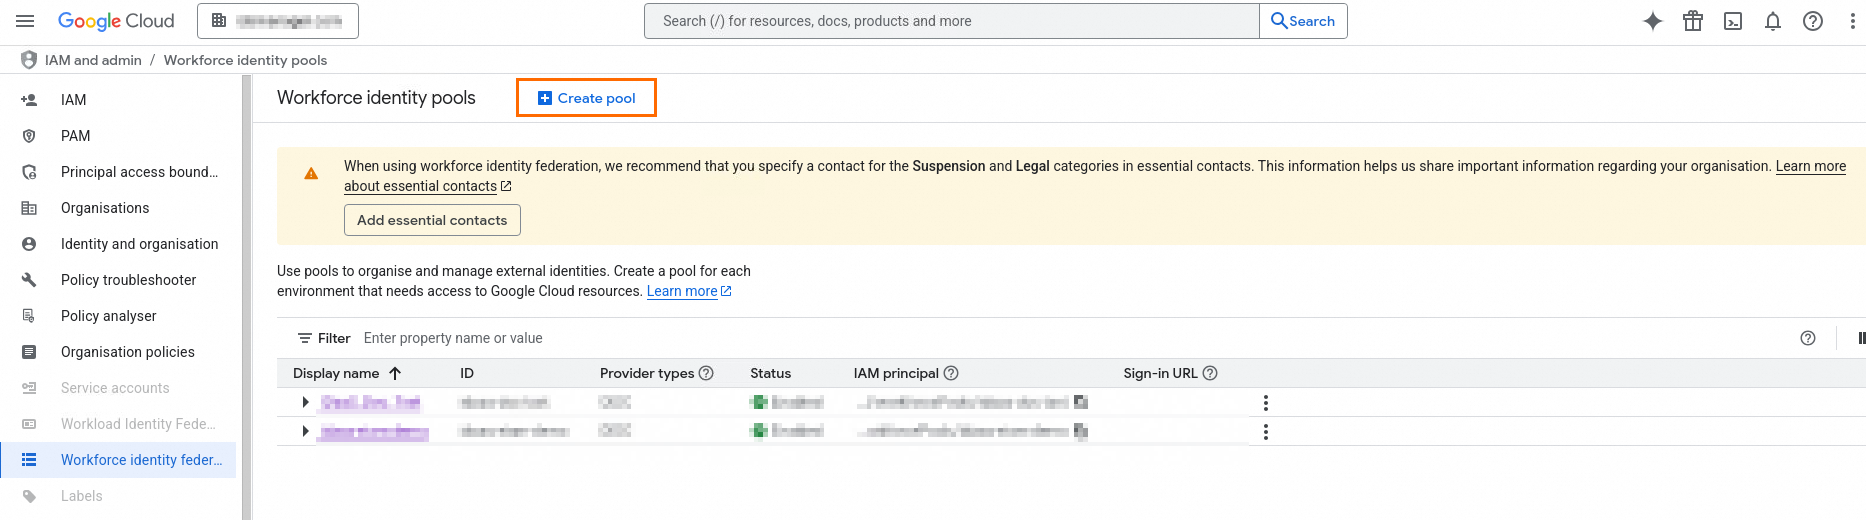Open Learn more link about pools
Viewport: 1866px width, 520px height.
coord(682,291)
